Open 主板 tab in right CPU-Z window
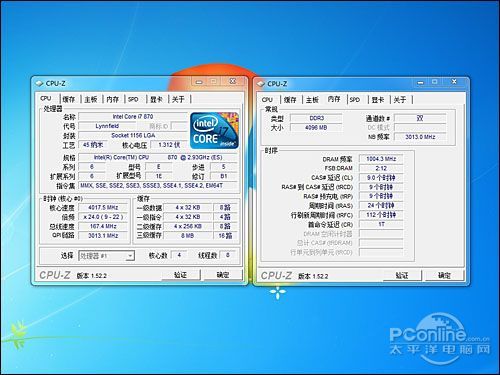The height and width of the screenshot is (375, 500). click(312, 100)
